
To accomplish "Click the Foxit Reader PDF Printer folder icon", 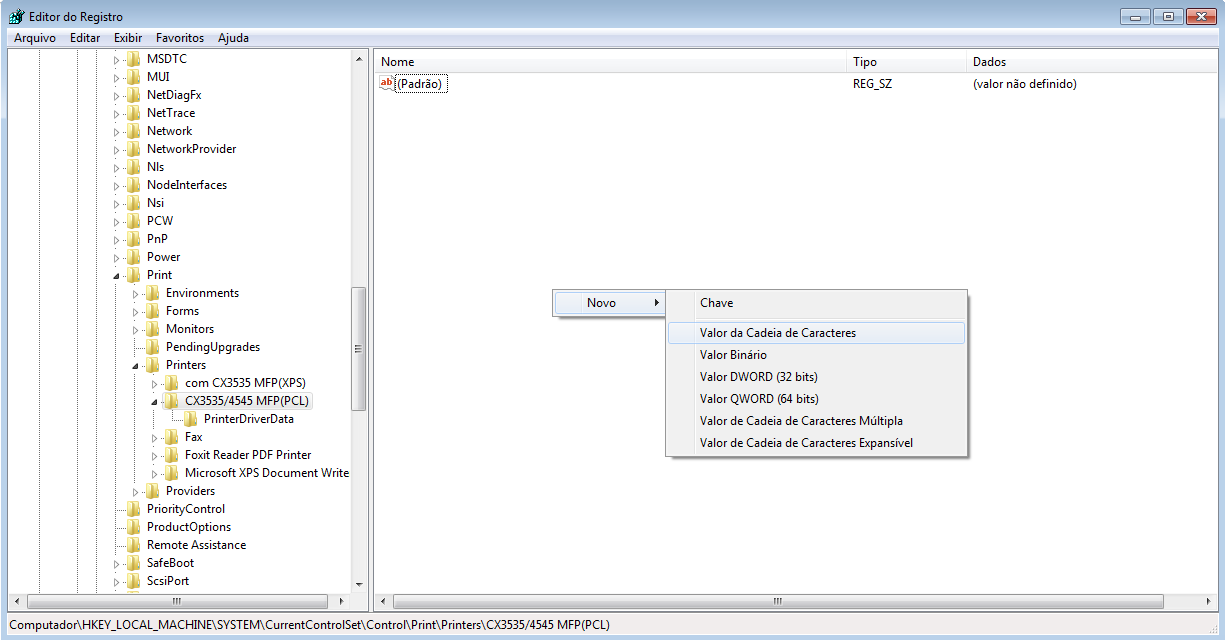I will point(172,455).
